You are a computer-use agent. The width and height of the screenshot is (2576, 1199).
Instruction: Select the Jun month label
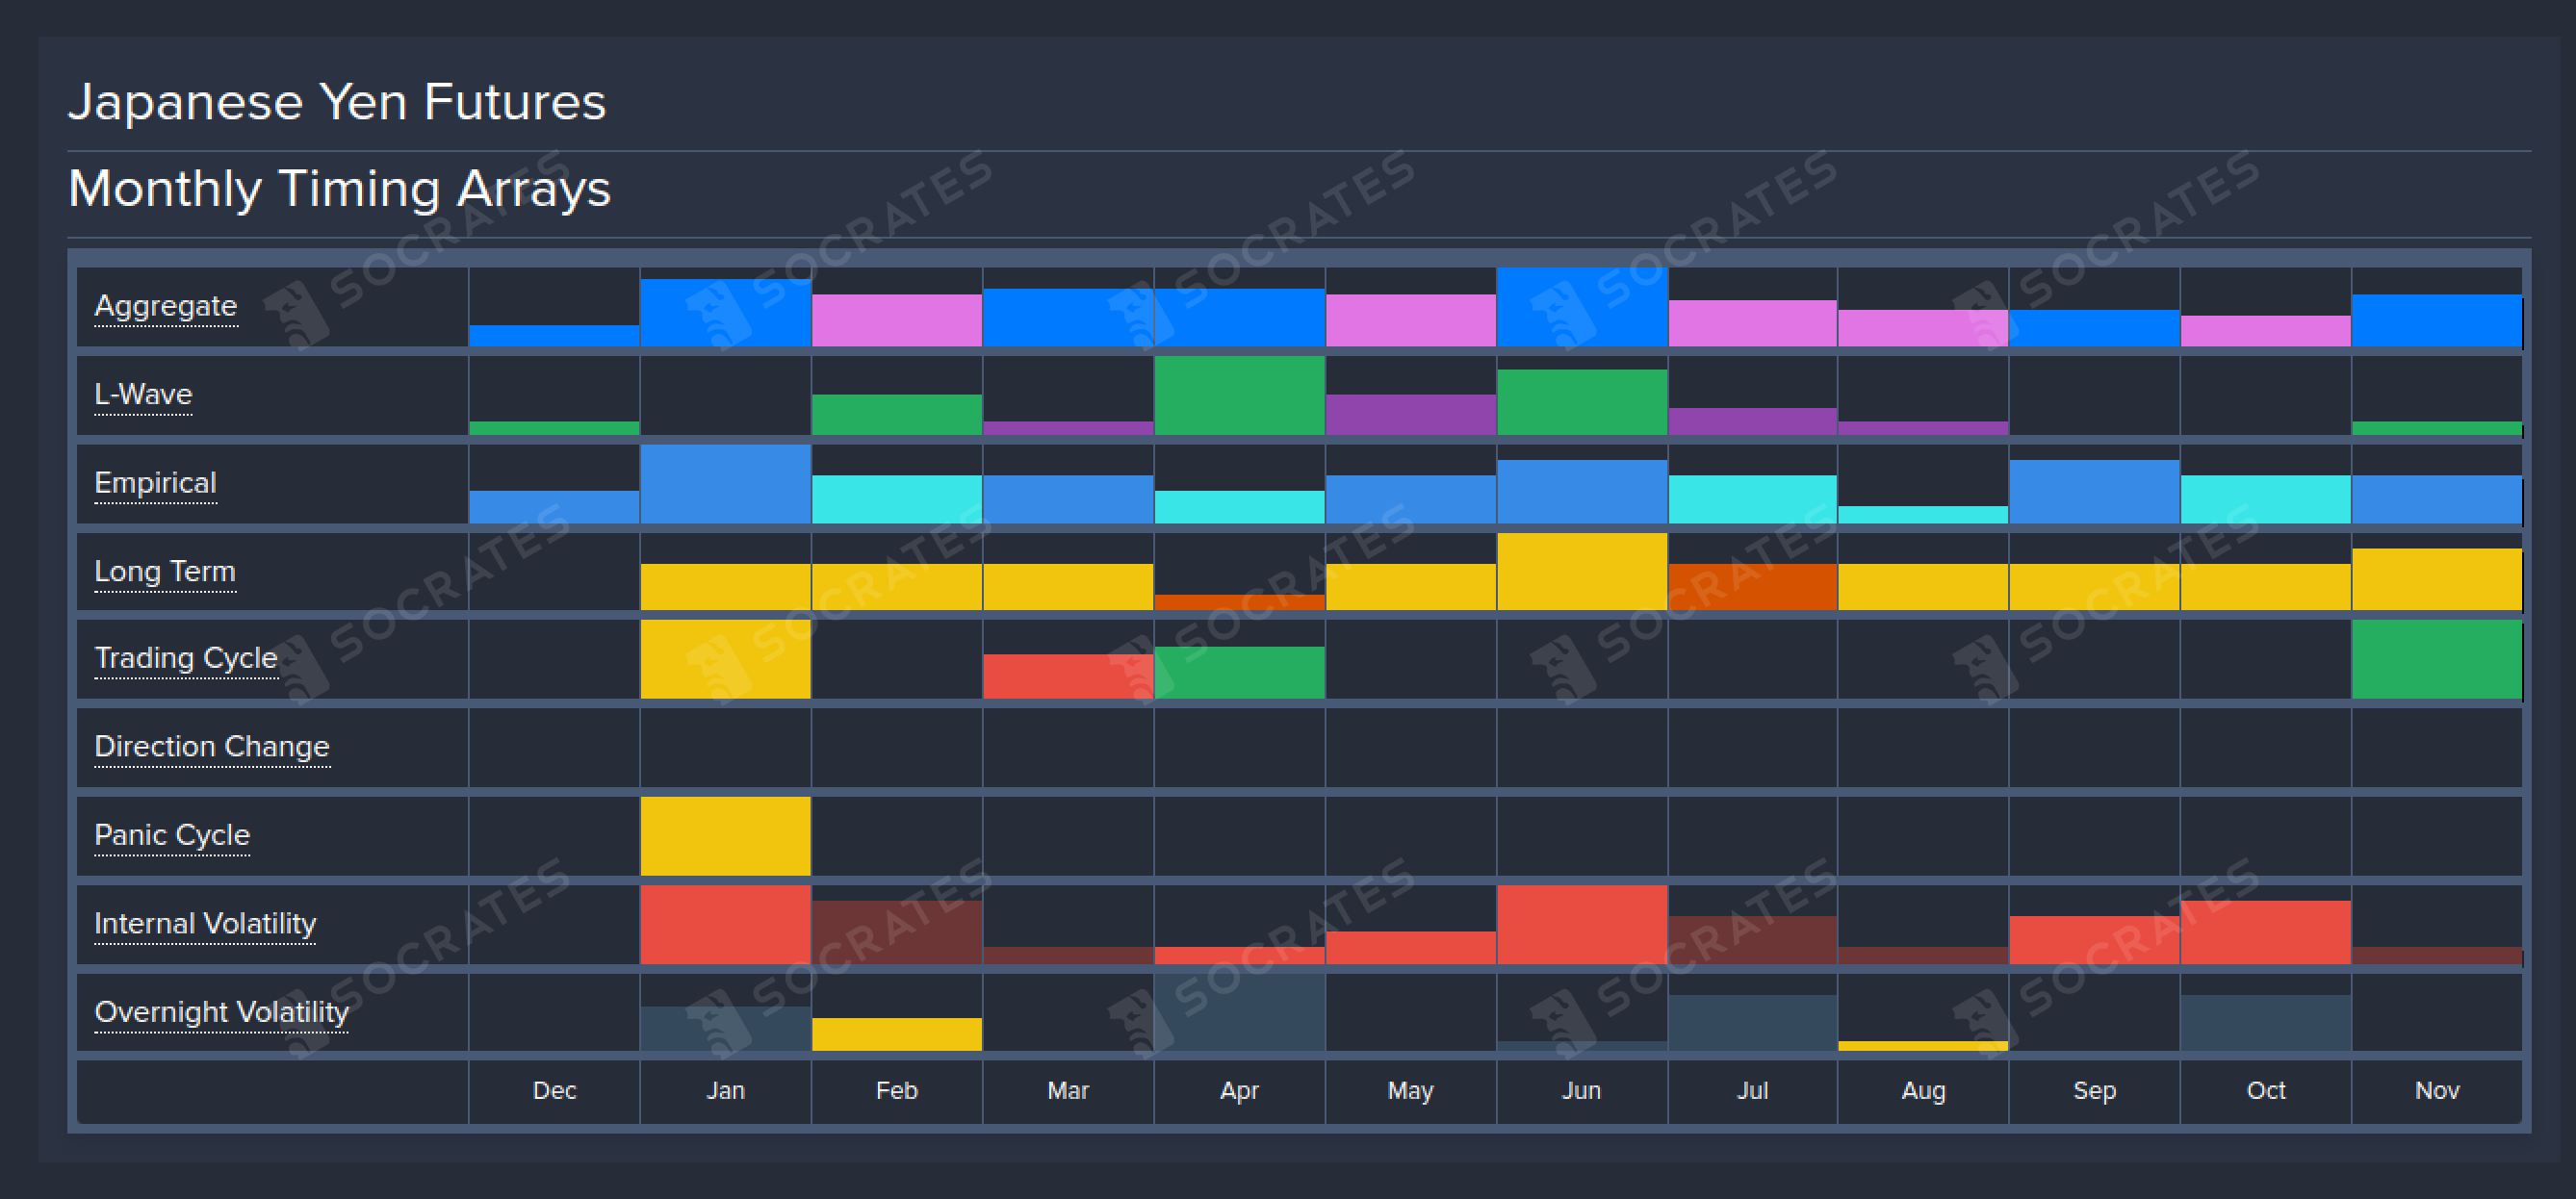[x=1581, y=1090]
